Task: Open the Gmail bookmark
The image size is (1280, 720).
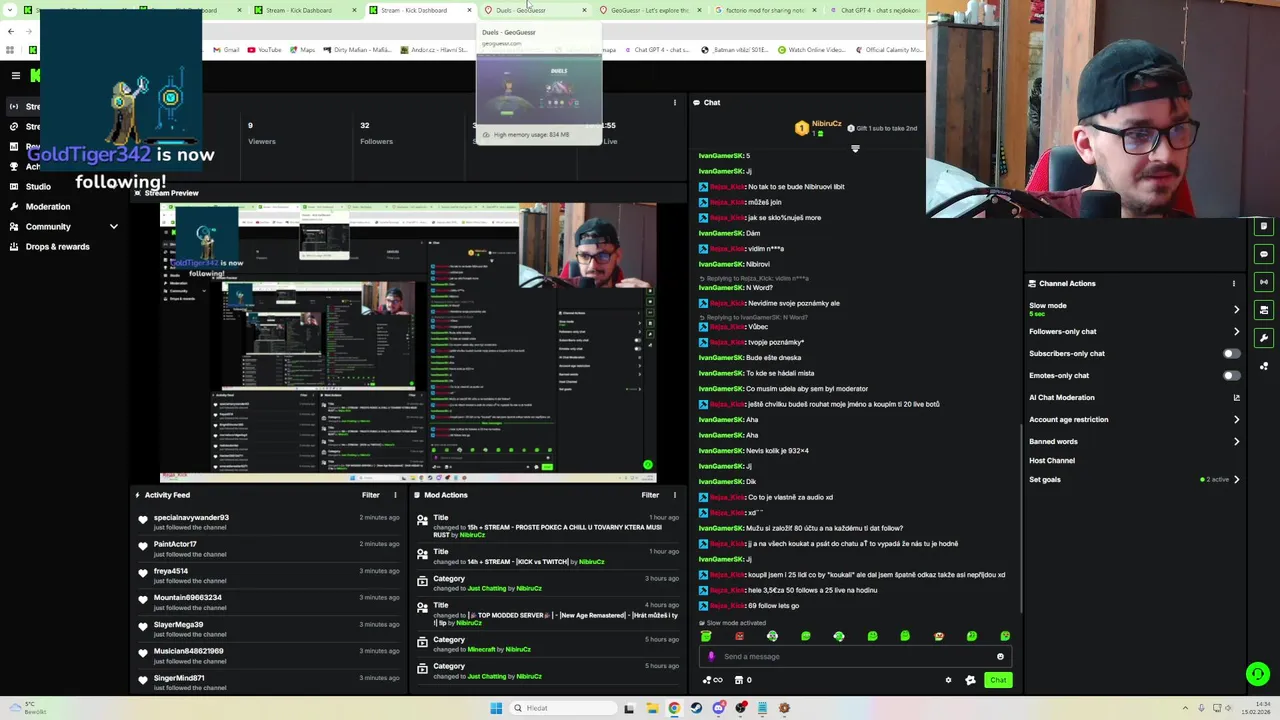Action: pyautogui.click(x=225, y=50)
